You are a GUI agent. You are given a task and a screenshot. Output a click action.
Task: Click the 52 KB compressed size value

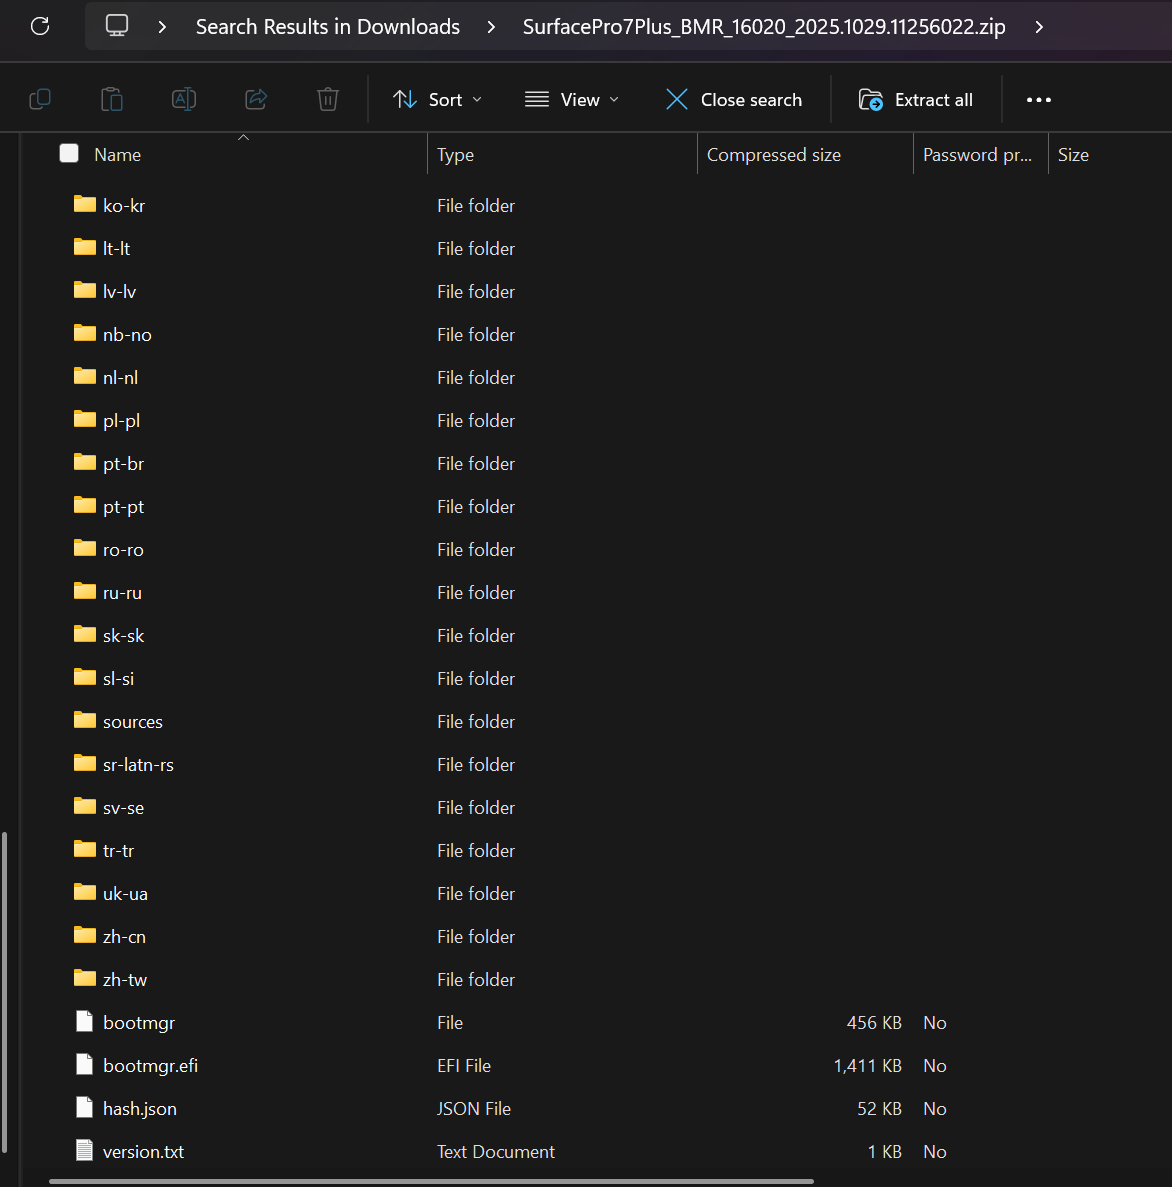(879, 1108)
